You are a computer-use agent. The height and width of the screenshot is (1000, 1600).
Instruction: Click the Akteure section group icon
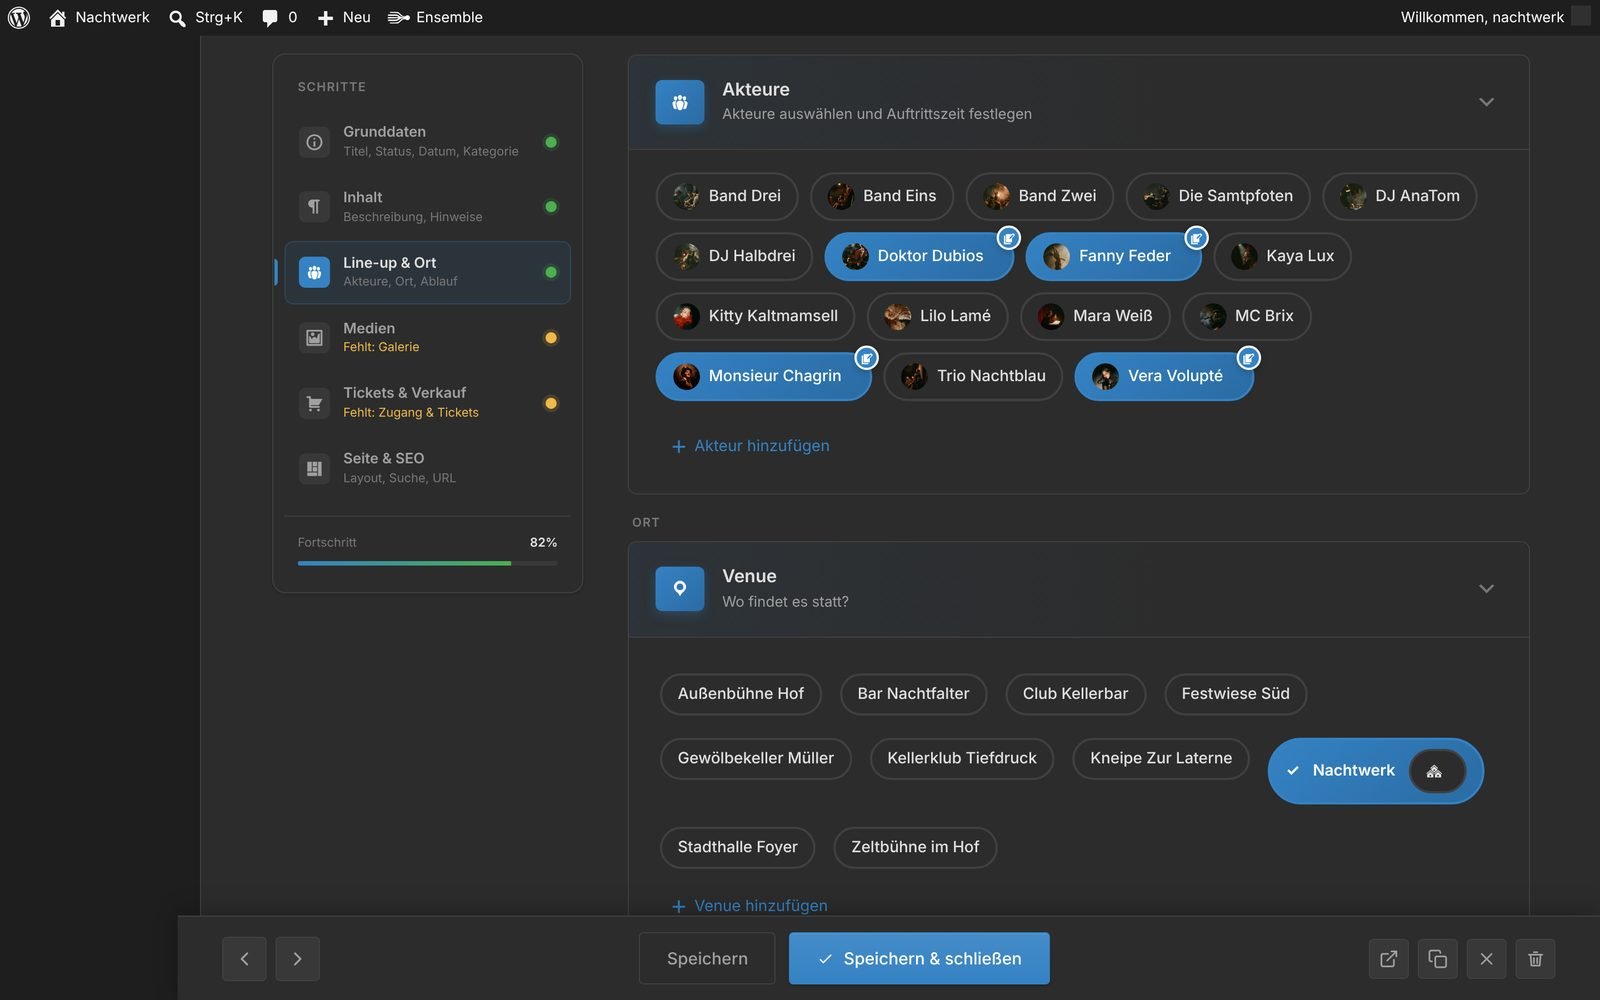(x=680, y=102)
